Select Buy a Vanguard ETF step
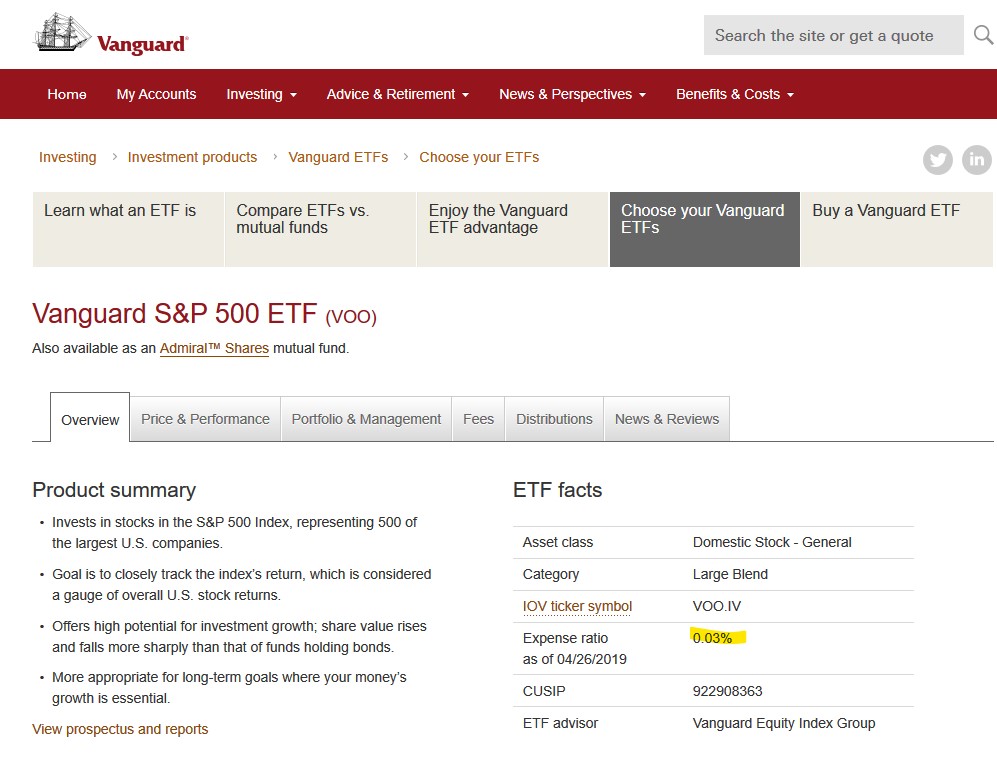997x783 pixels. click(897, 229)
